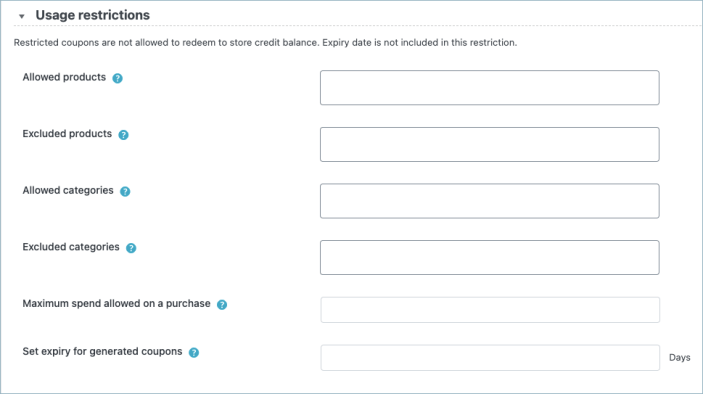
Task: Show help icon beside Excluded categories
Action: [131, 248]
